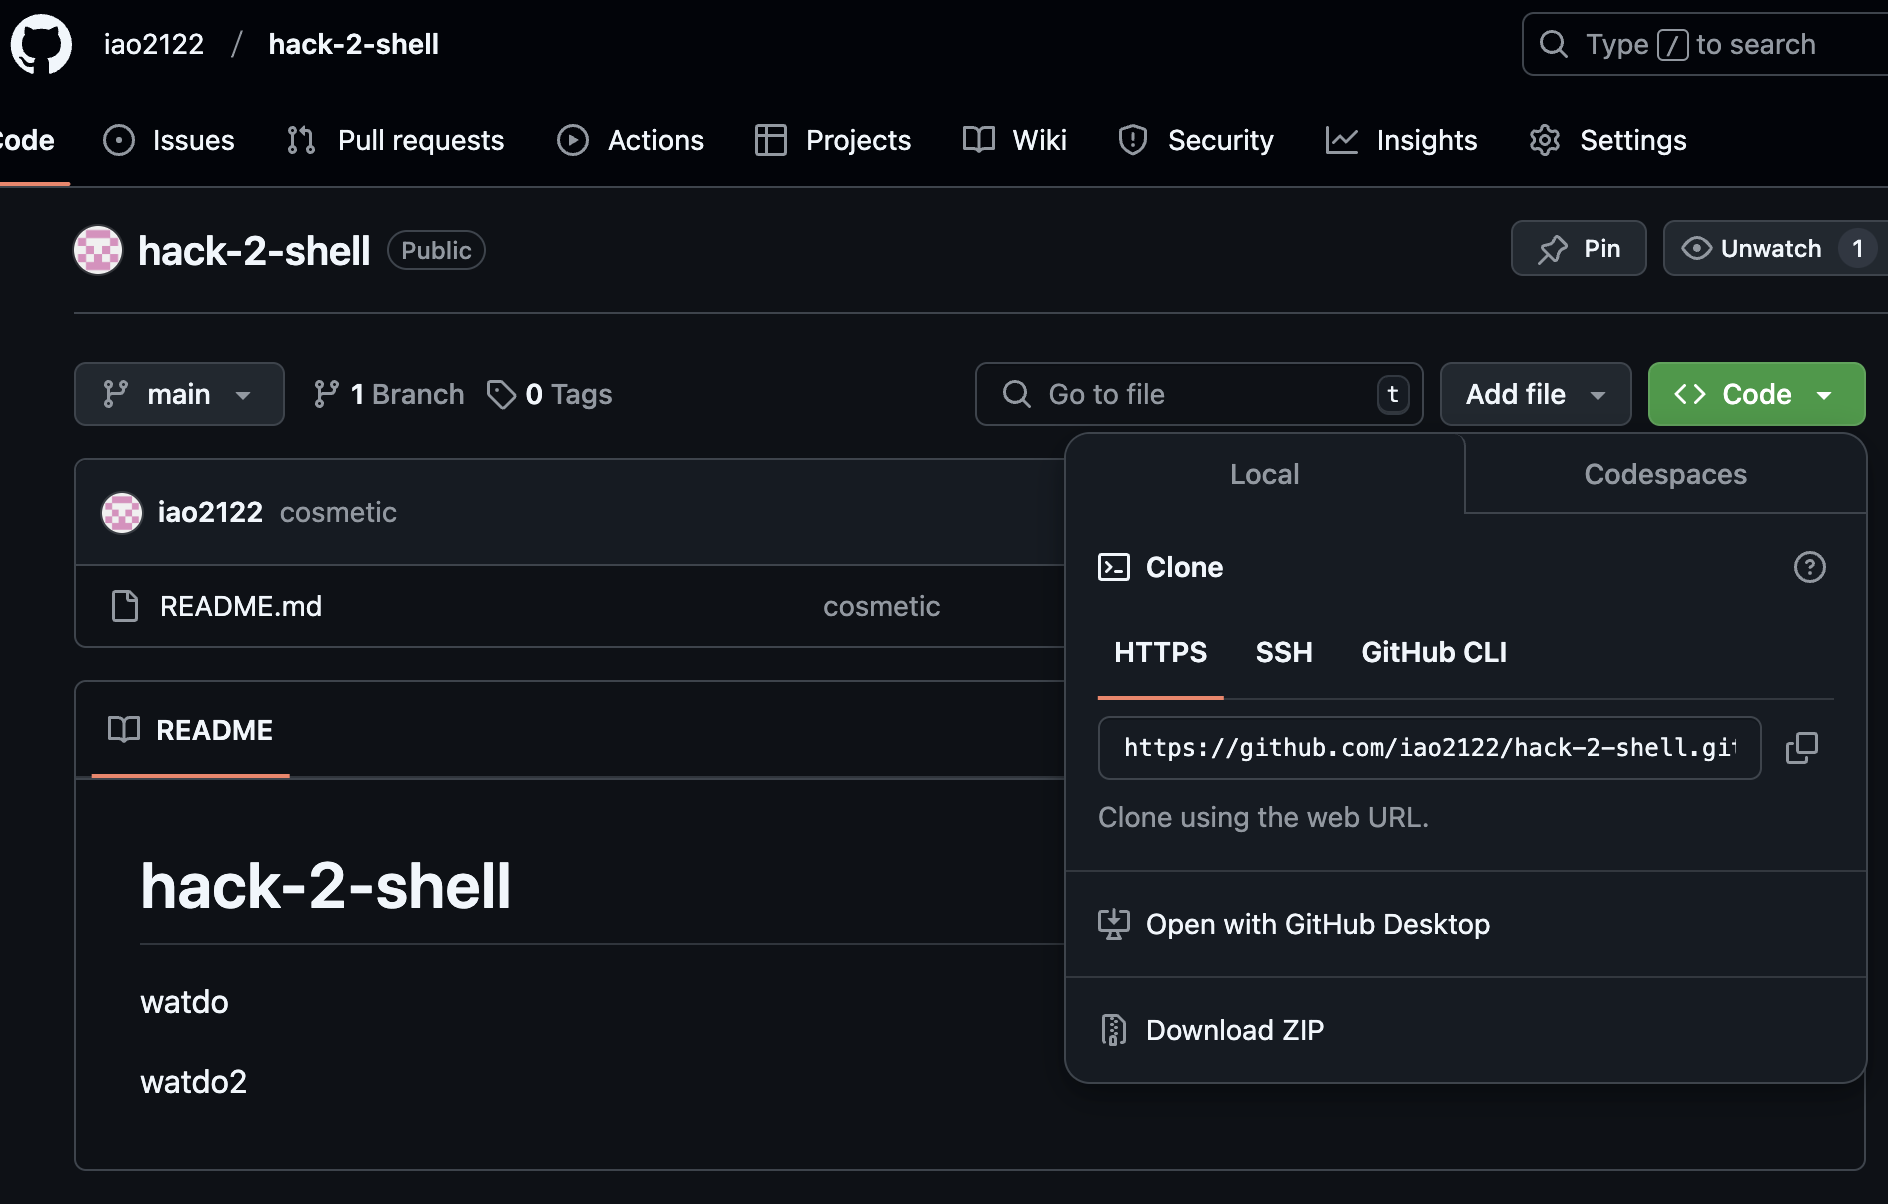Click the terminal icon beside Clone
Image resolution: width=1888 pixels, height=1204 pixels.
pyautogui.click(x=1114, y=567)
